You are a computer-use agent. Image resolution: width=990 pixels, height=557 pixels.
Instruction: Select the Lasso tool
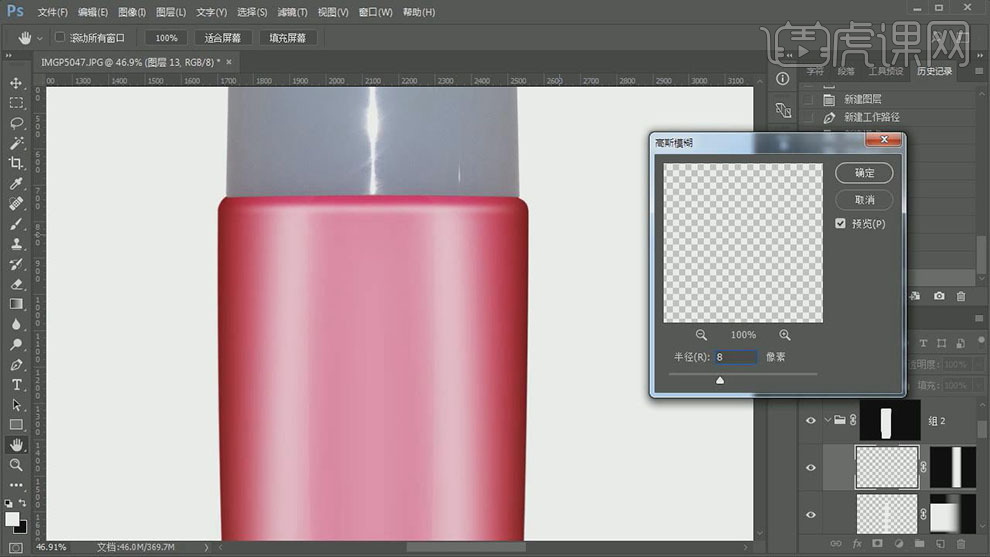click(16, 123)
